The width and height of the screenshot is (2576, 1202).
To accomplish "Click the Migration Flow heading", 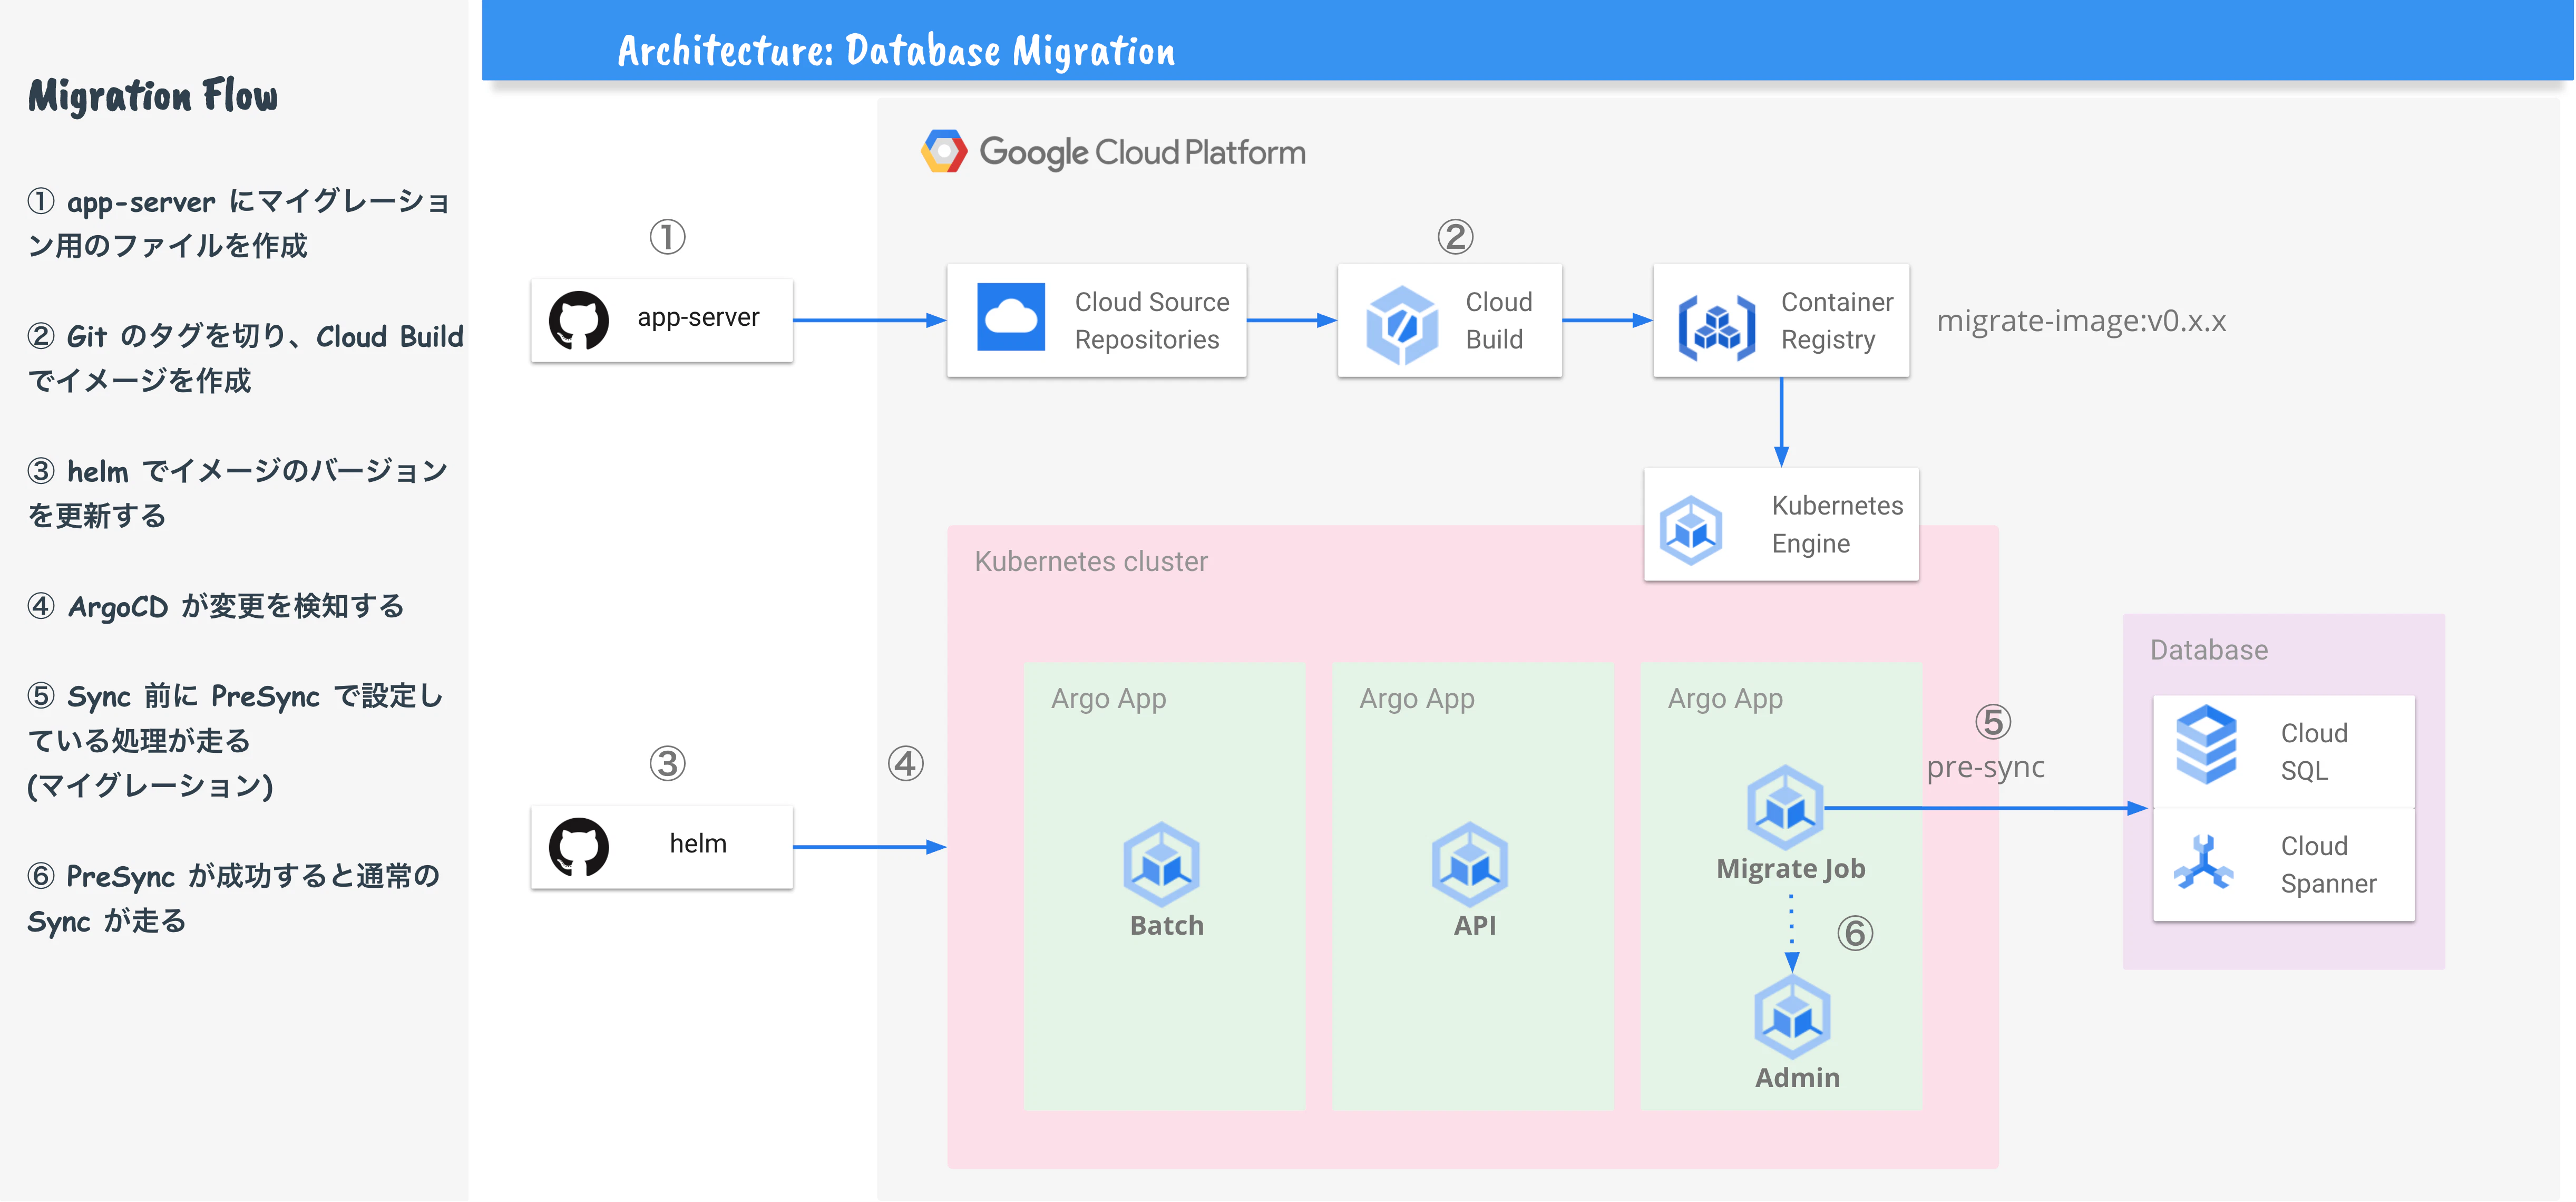I will [x=153, y=96].
